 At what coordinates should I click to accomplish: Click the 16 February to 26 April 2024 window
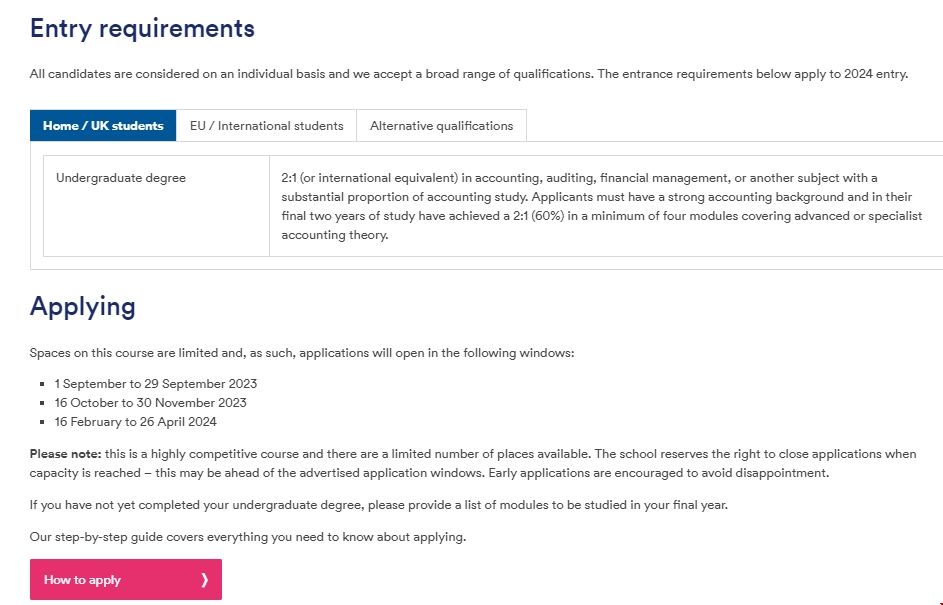coord(136,422)
